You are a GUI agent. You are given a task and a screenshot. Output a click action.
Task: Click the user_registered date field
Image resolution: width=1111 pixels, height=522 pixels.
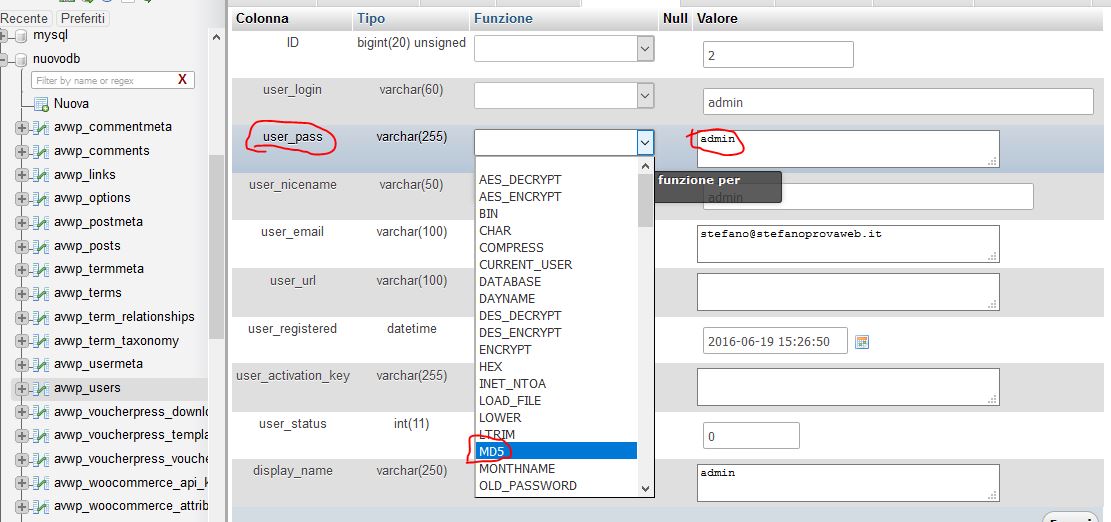click(x=775, y=341)
